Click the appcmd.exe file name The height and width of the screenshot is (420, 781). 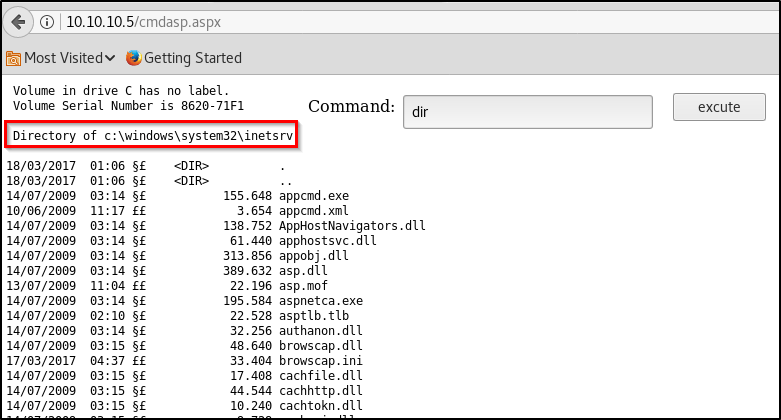[x=314, y=195]
